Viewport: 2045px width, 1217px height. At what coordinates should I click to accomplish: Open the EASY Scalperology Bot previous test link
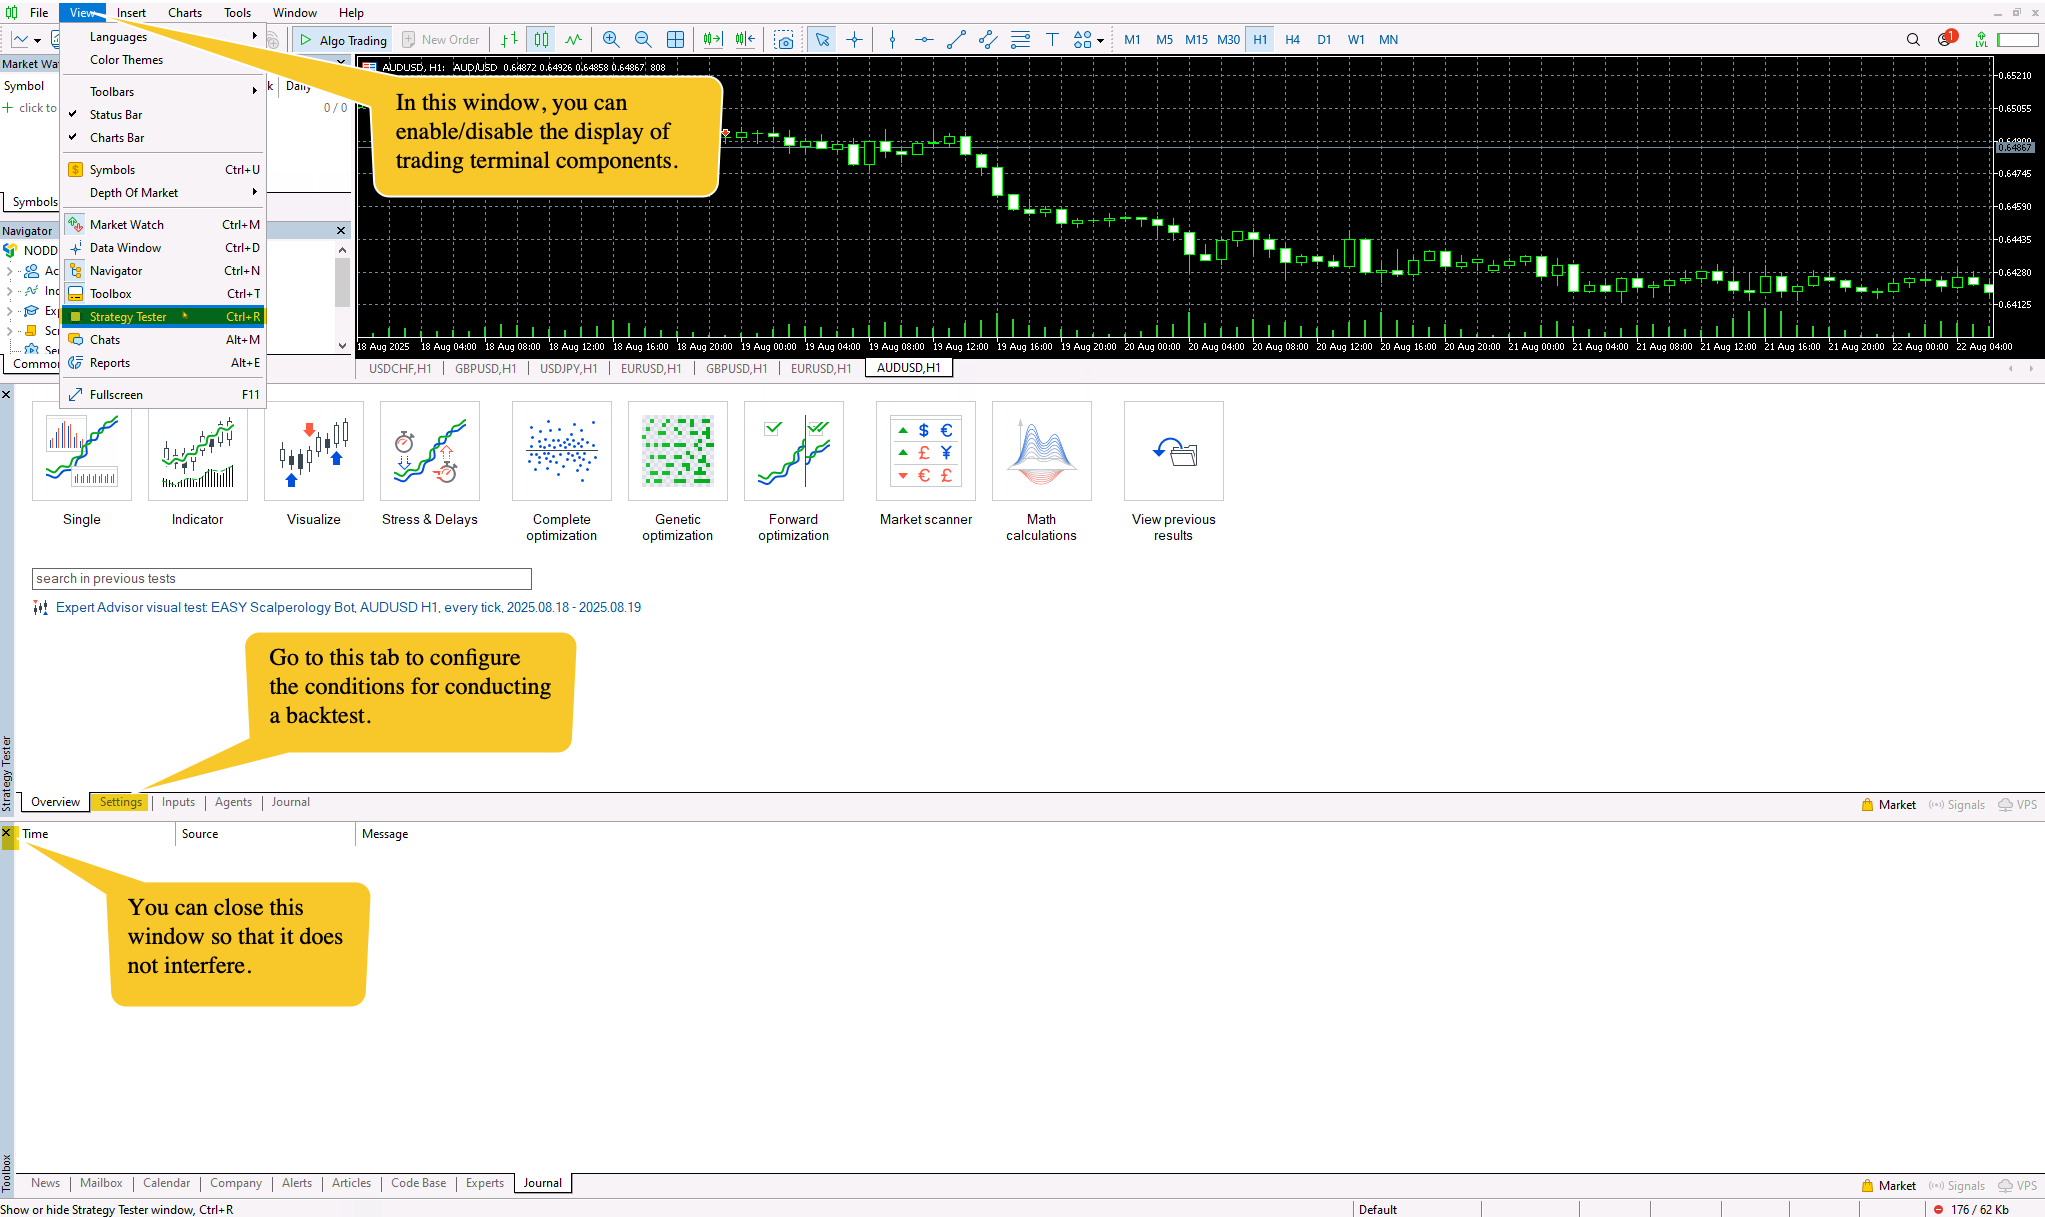pyautogui.click(x=348, y=607)
